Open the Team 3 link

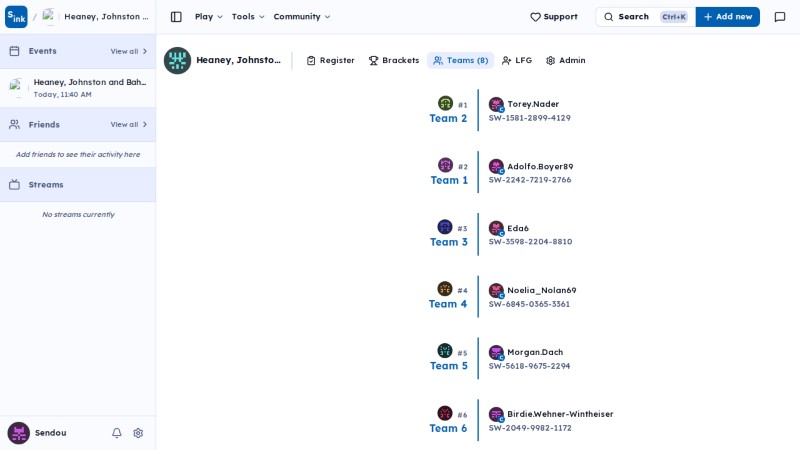448,242
